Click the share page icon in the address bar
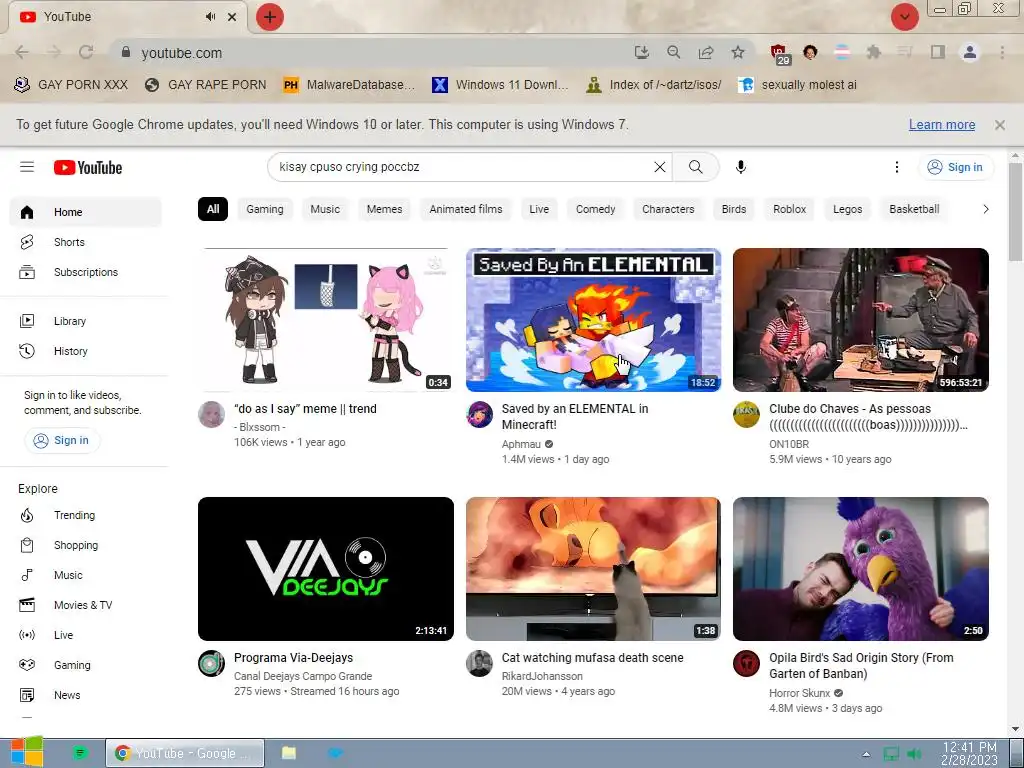Viewport: 1024px width, 768px height. pos(706,52)
